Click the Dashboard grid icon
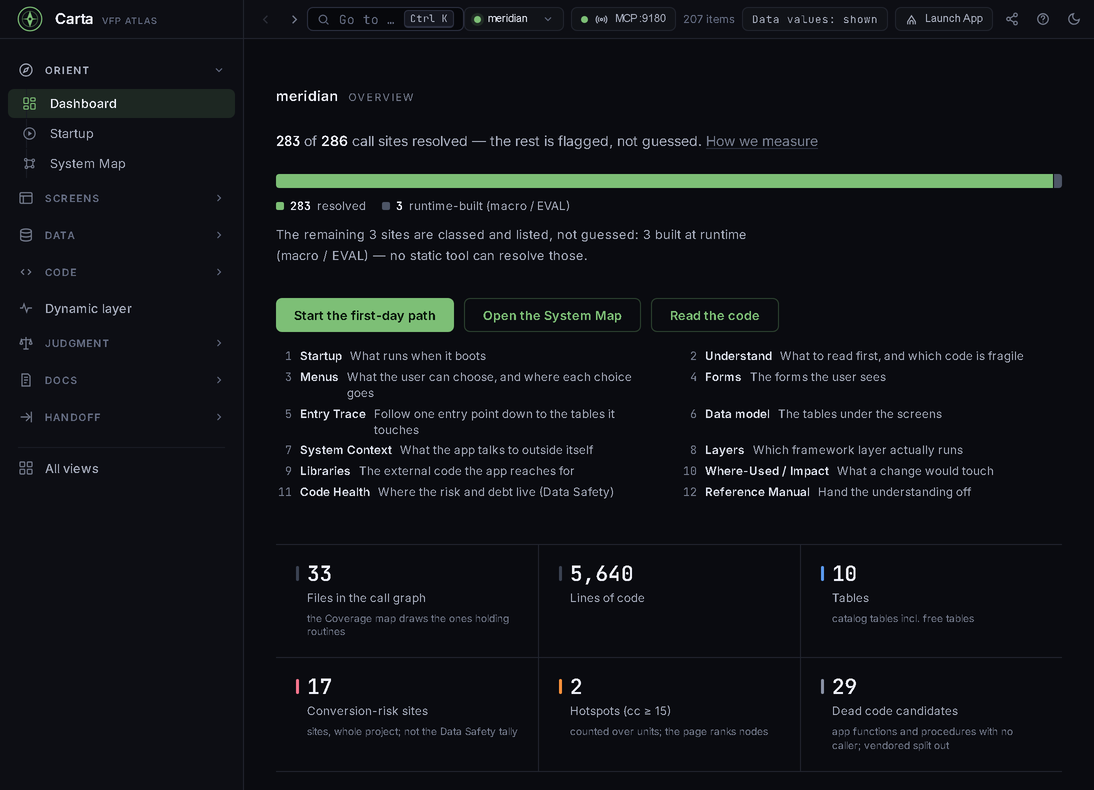The image size is (1094, 790). [x=29, y=103]
